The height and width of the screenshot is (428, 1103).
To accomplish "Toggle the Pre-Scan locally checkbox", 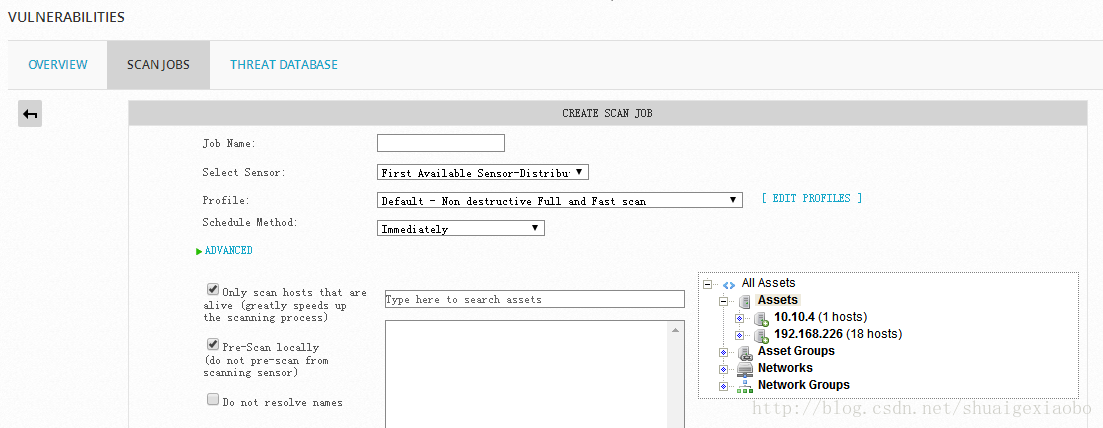I will [212, 344].
